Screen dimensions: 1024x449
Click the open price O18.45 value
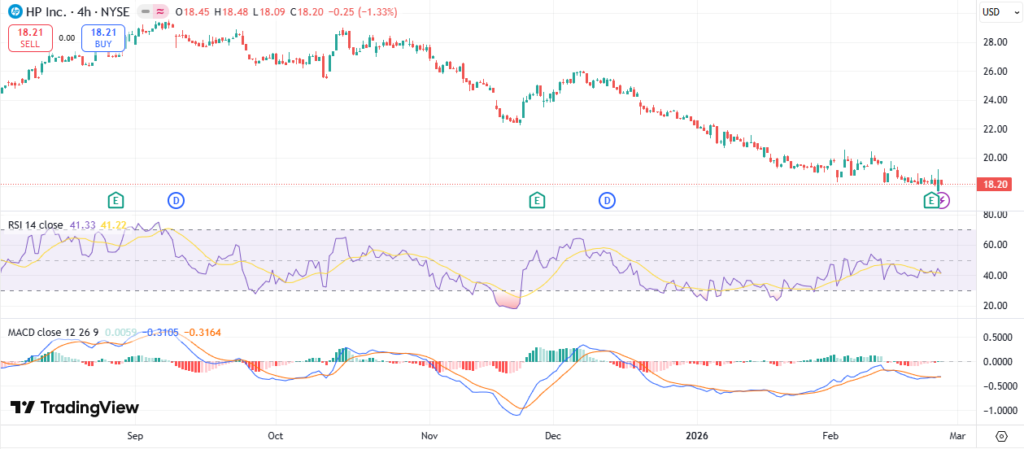pyautogui.click(x=193, y=12)
